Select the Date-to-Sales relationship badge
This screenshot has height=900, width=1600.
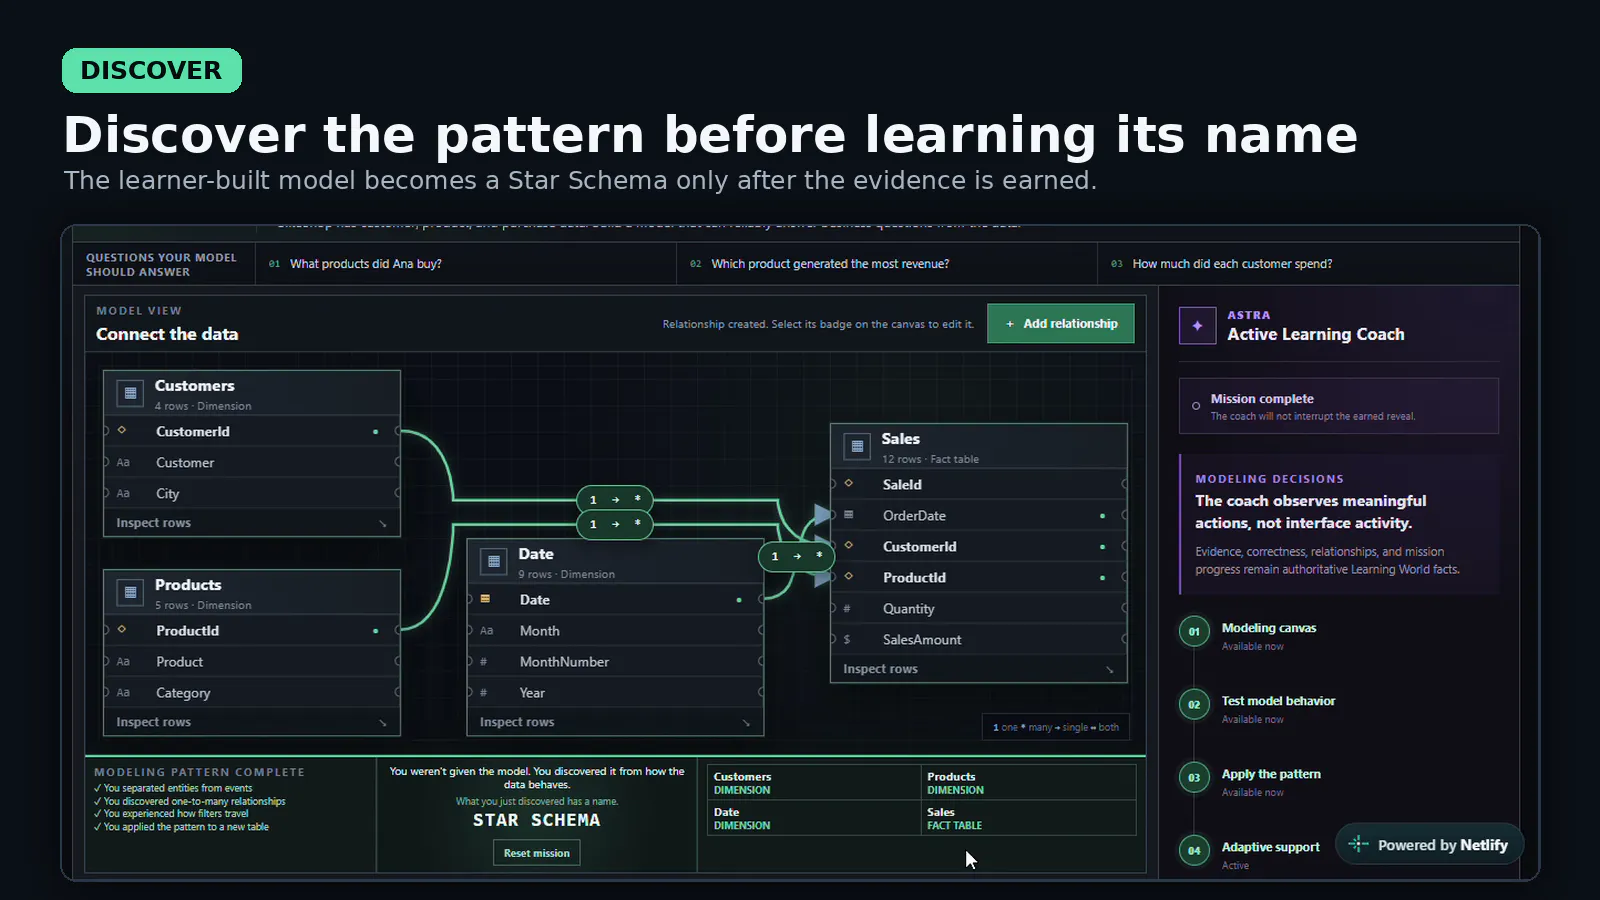click(x=797, y=556)
